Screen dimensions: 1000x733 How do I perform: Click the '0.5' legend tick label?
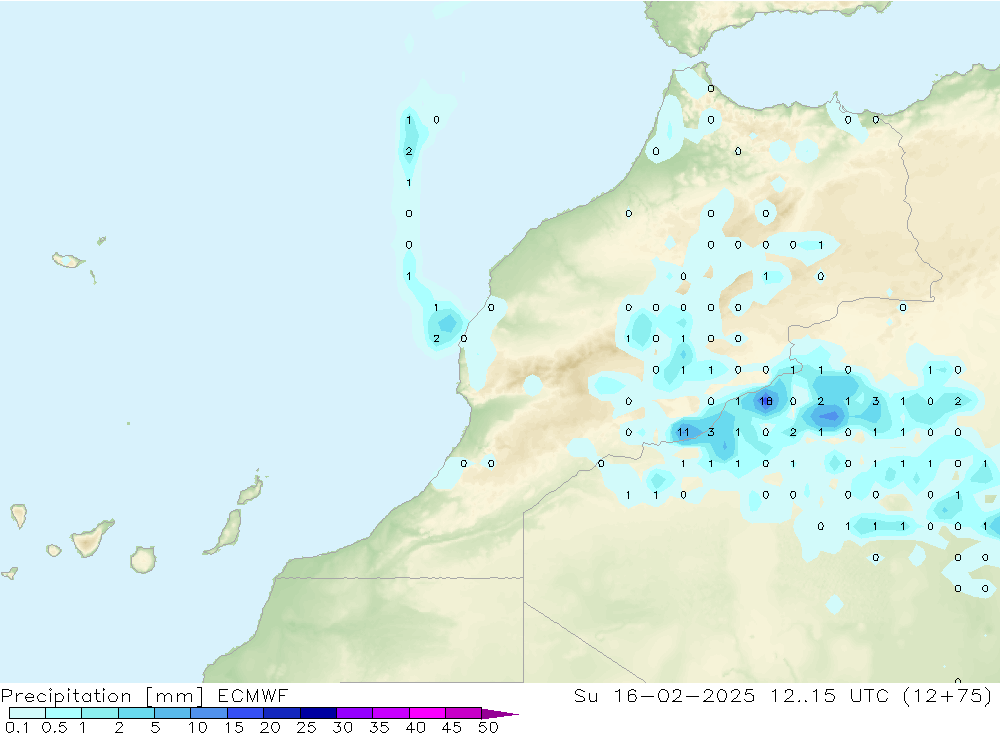coord(54,727)
